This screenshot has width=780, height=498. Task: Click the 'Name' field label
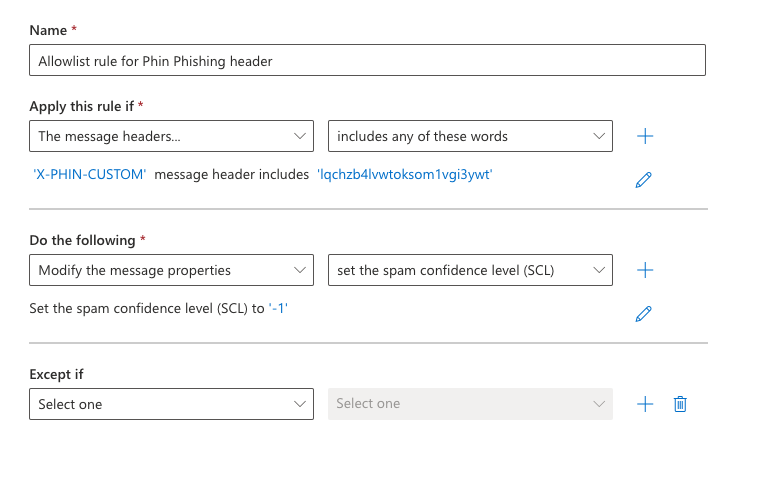tap(48, 31)
